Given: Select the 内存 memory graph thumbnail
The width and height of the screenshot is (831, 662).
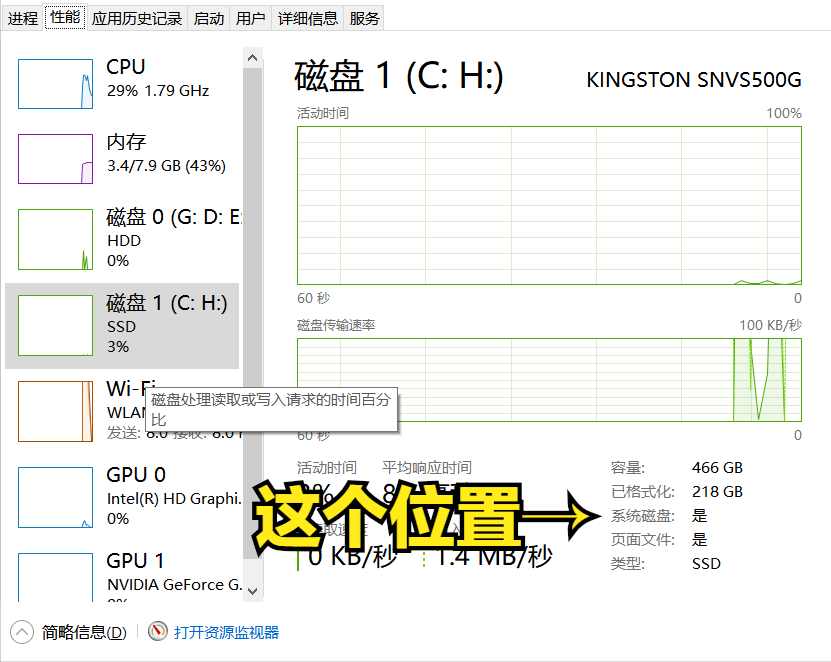Looking at the screenshot, I should 56,159.
